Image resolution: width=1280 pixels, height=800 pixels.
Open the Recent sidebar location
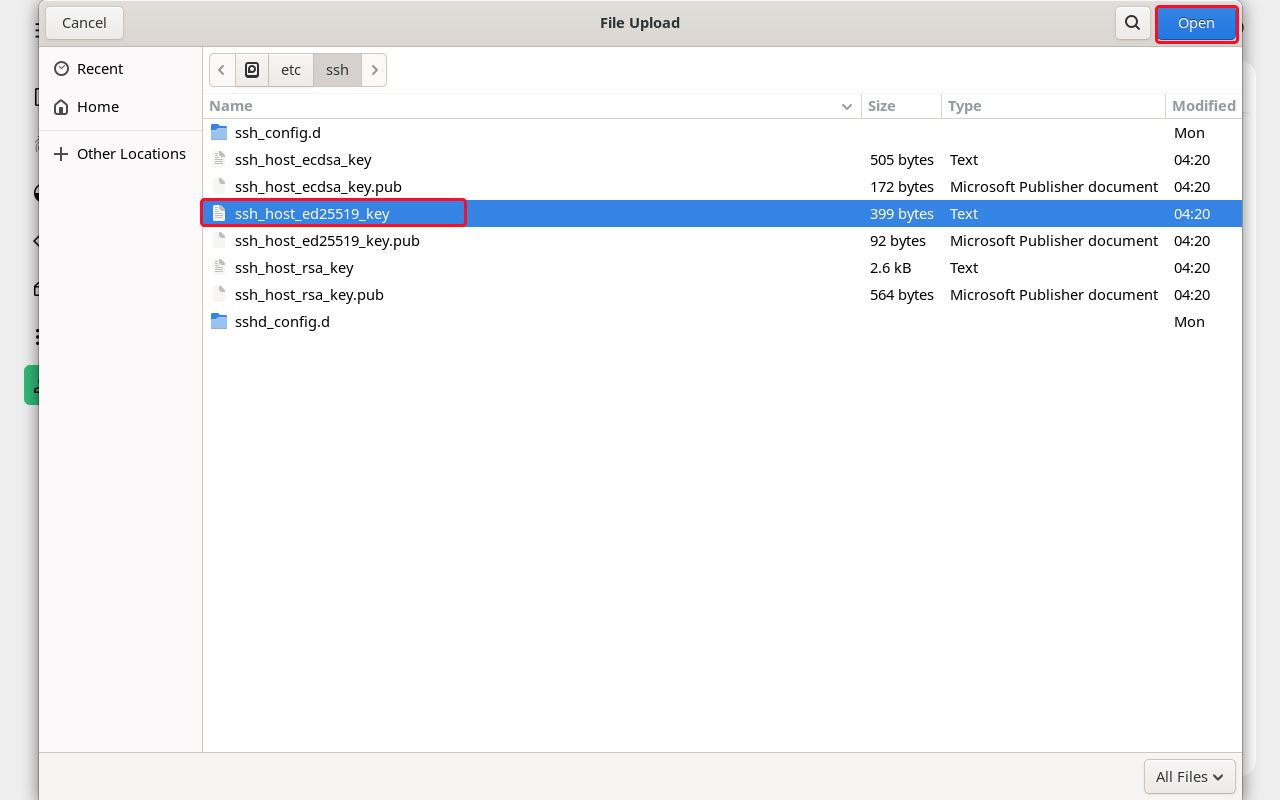(100, 69)
